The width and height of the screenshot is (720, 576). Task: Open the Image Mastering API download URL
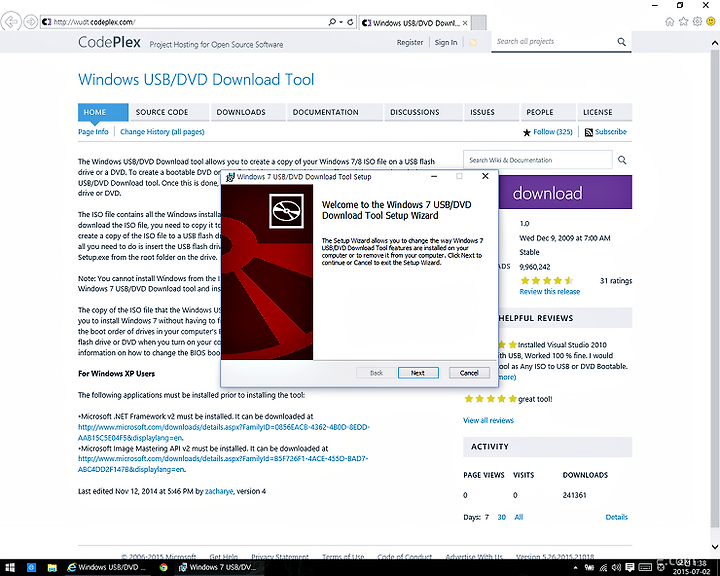click(223, 464)
